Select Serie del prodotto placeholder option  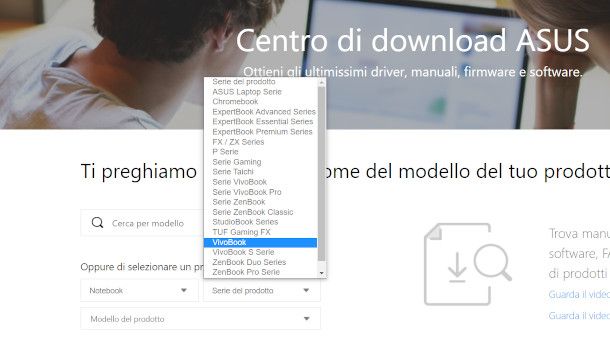(x=260, y=82)
